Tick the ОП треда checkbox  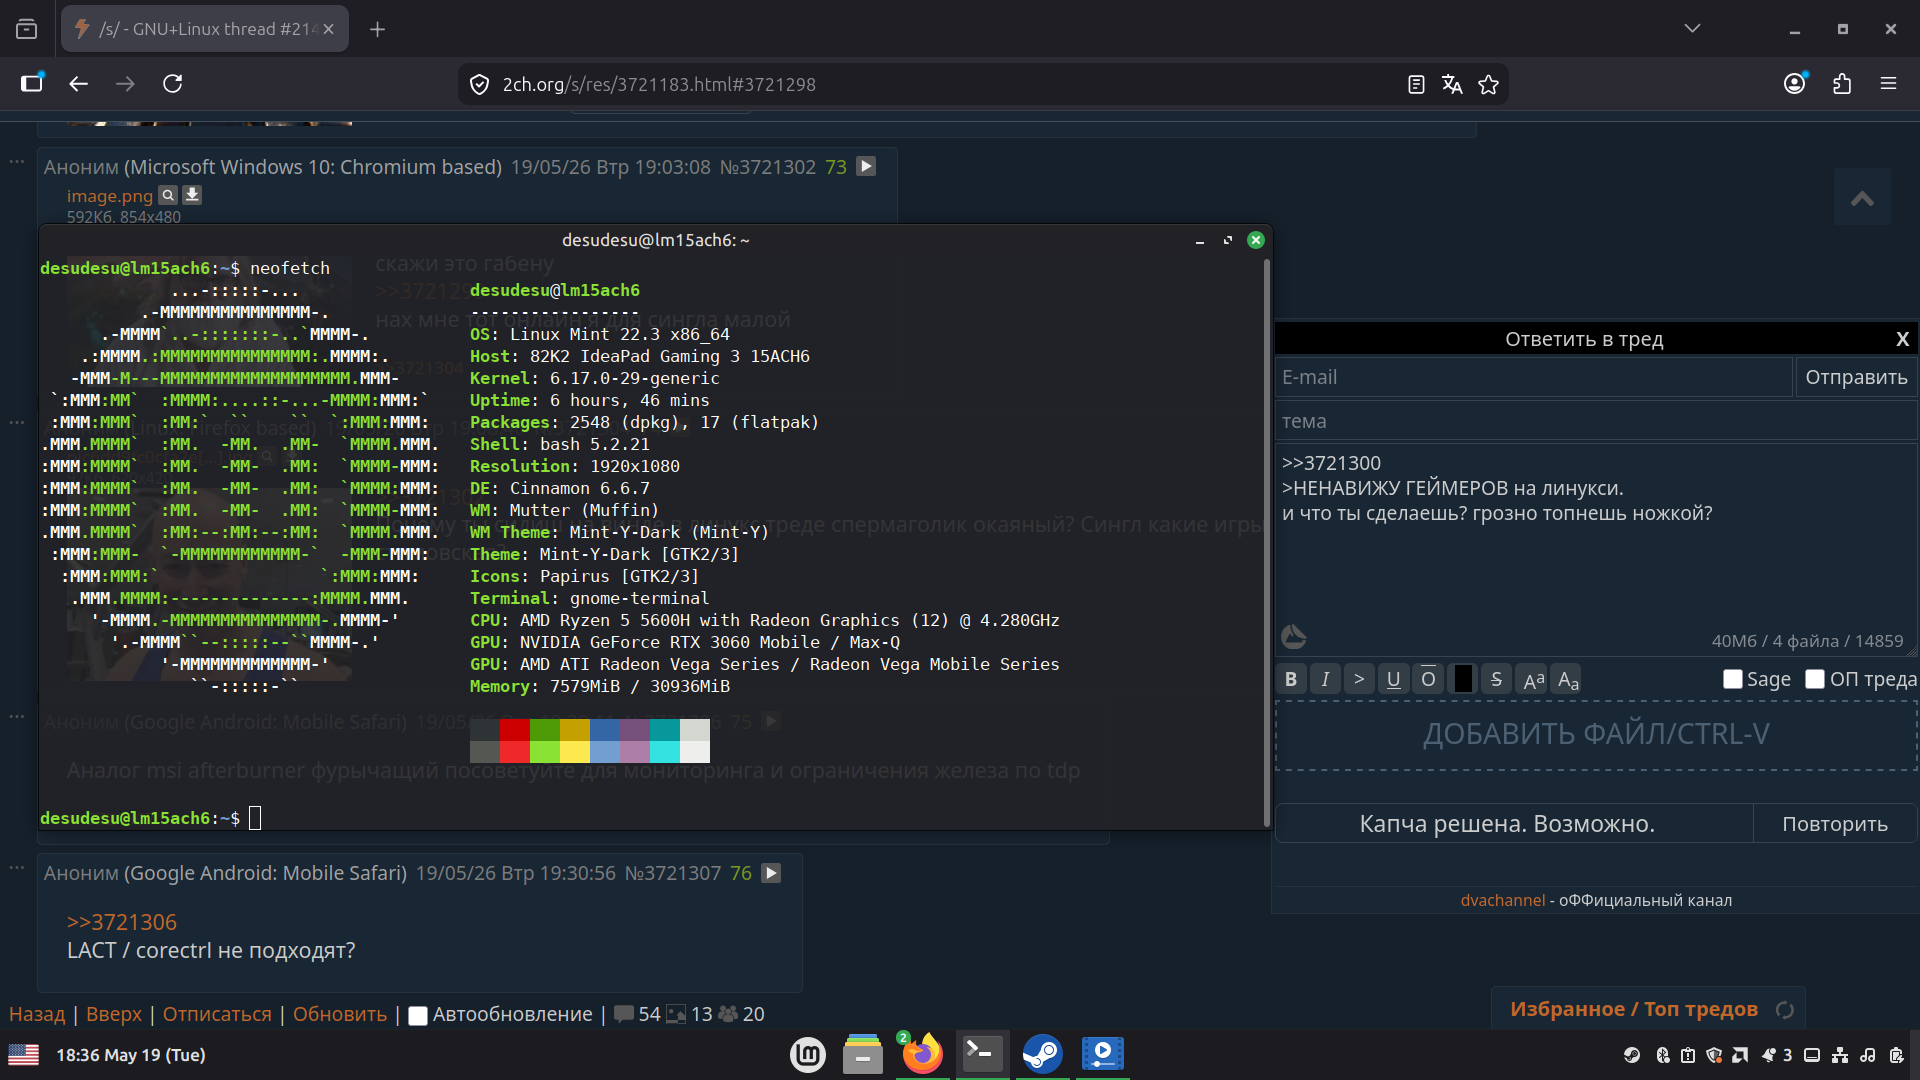pyautogui.click(x=1815, y=680)
